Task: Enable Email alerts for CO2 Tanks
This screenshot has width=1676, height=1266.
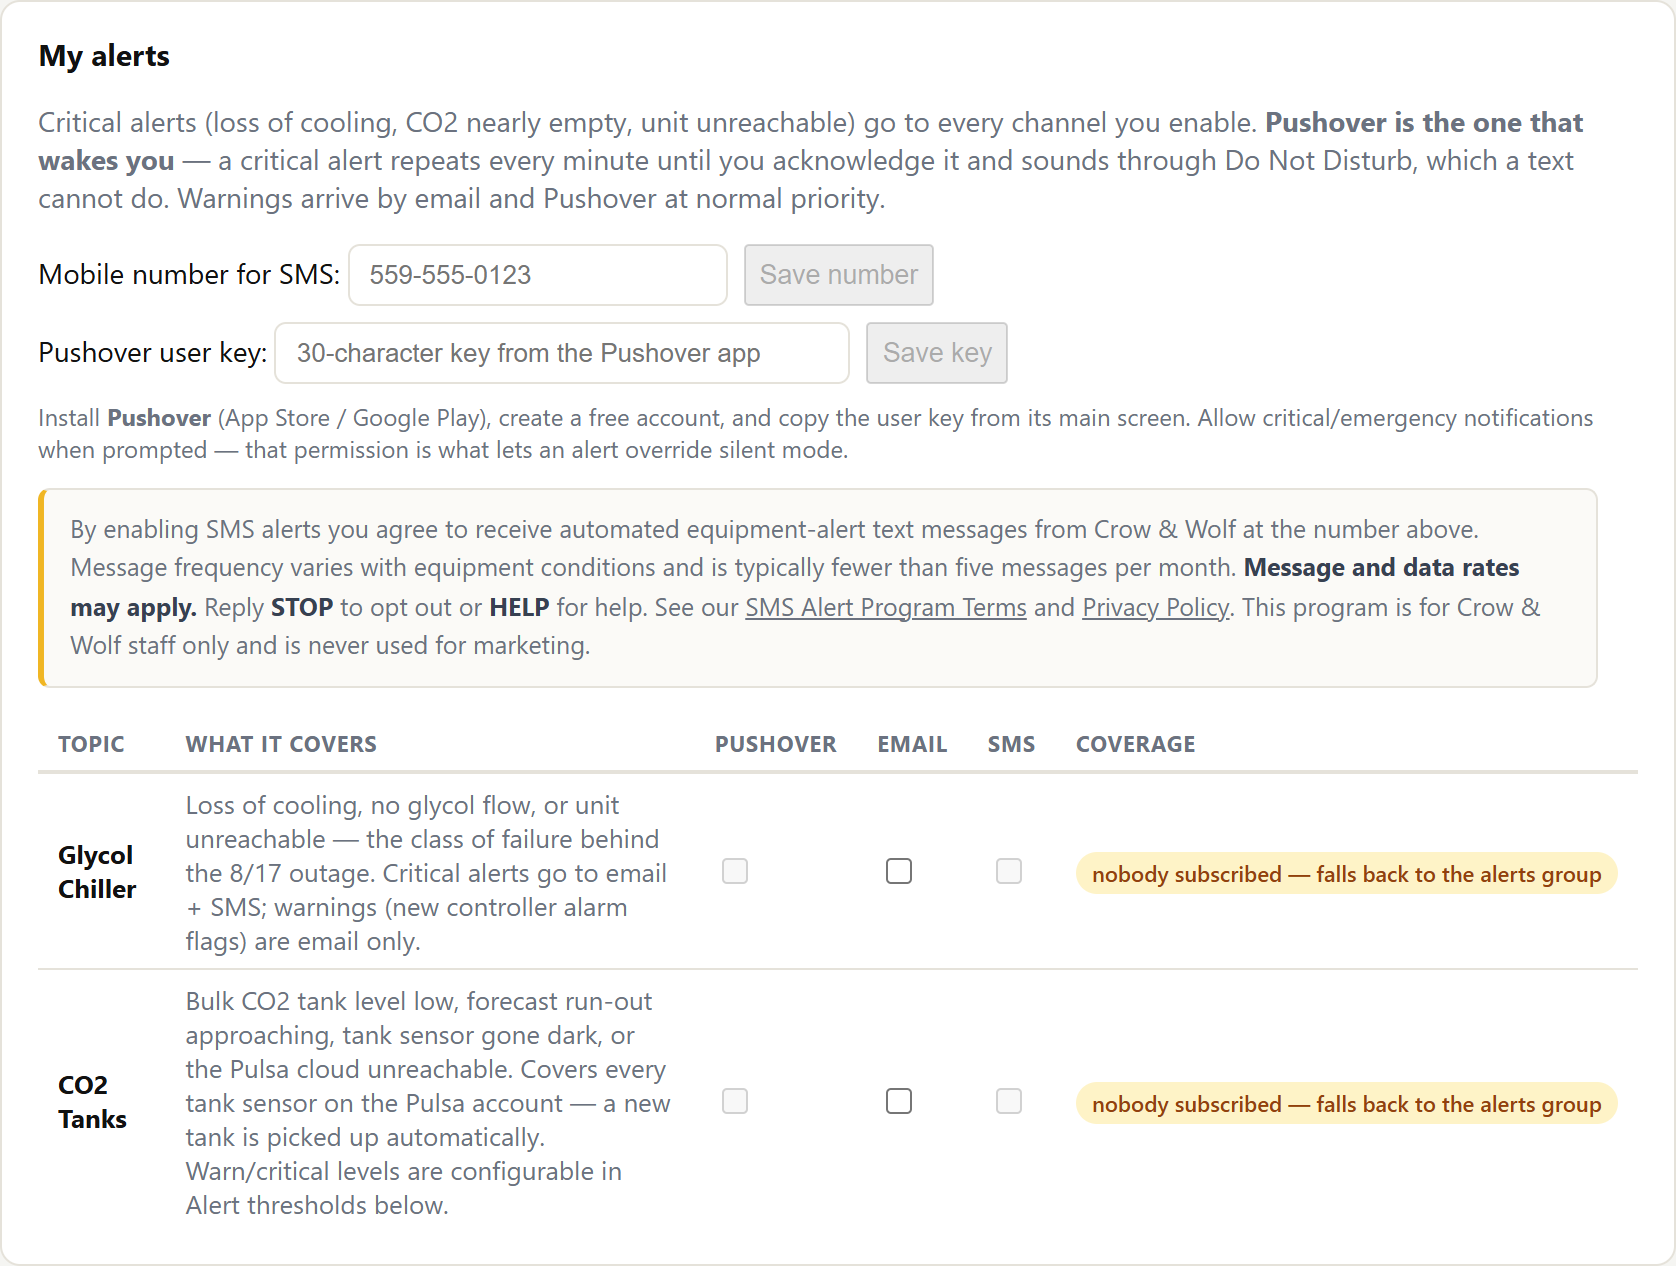Action: [899, 1101]
